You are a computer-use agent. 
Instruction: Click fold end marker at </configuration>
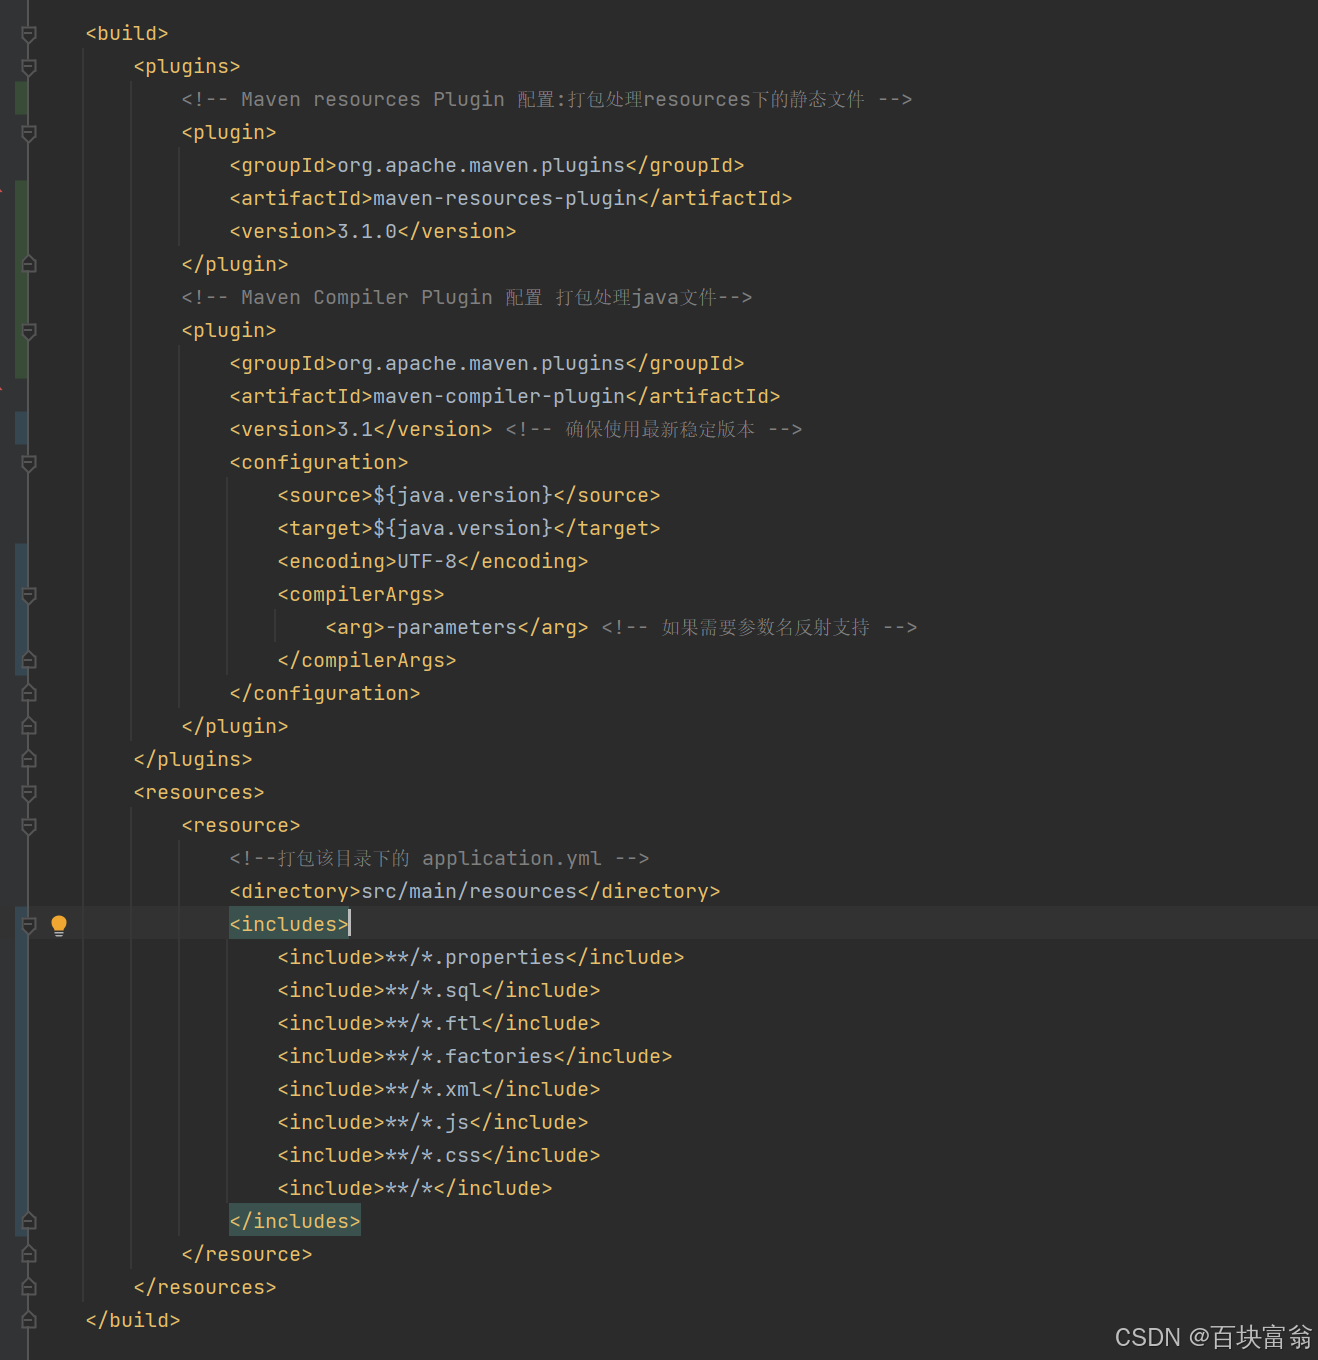(29, 694)
